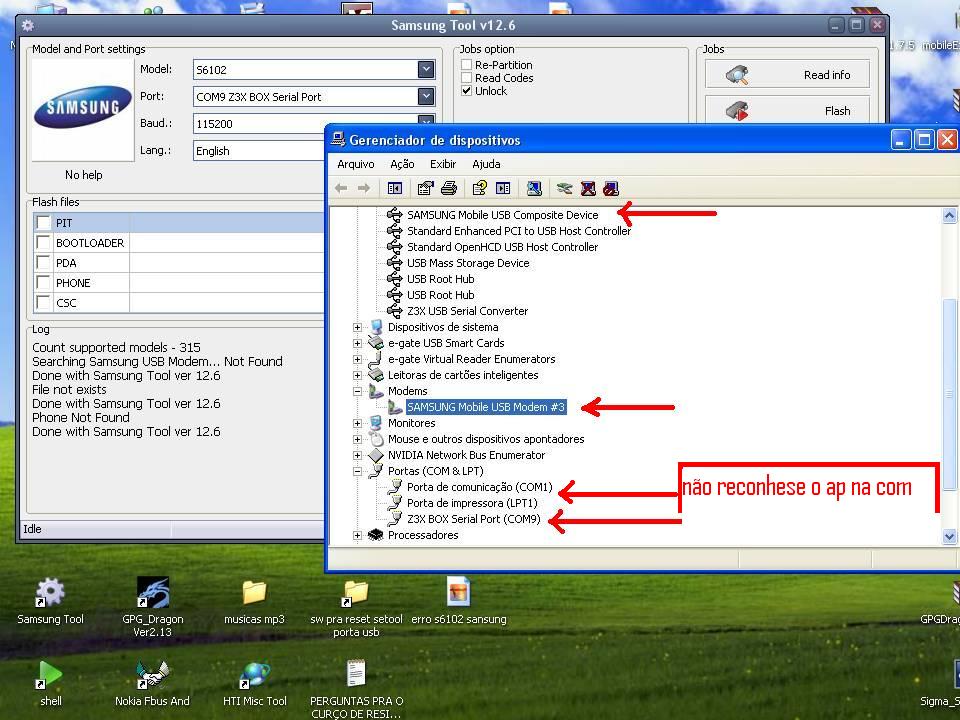Check the PDA flash file checkbox
Viewport: 960px width, 720px height.
click(43, 263)
